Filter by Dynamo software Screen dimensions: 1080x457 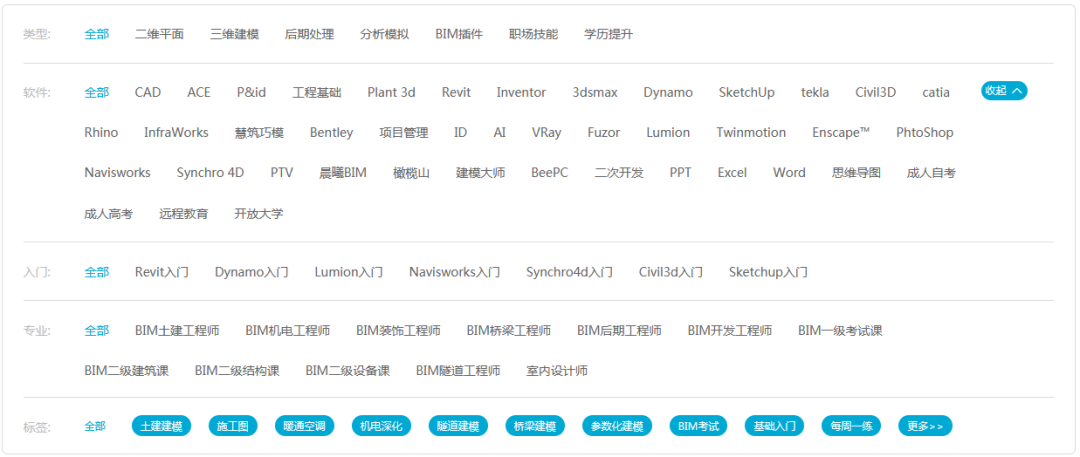(x=668, y=92)
